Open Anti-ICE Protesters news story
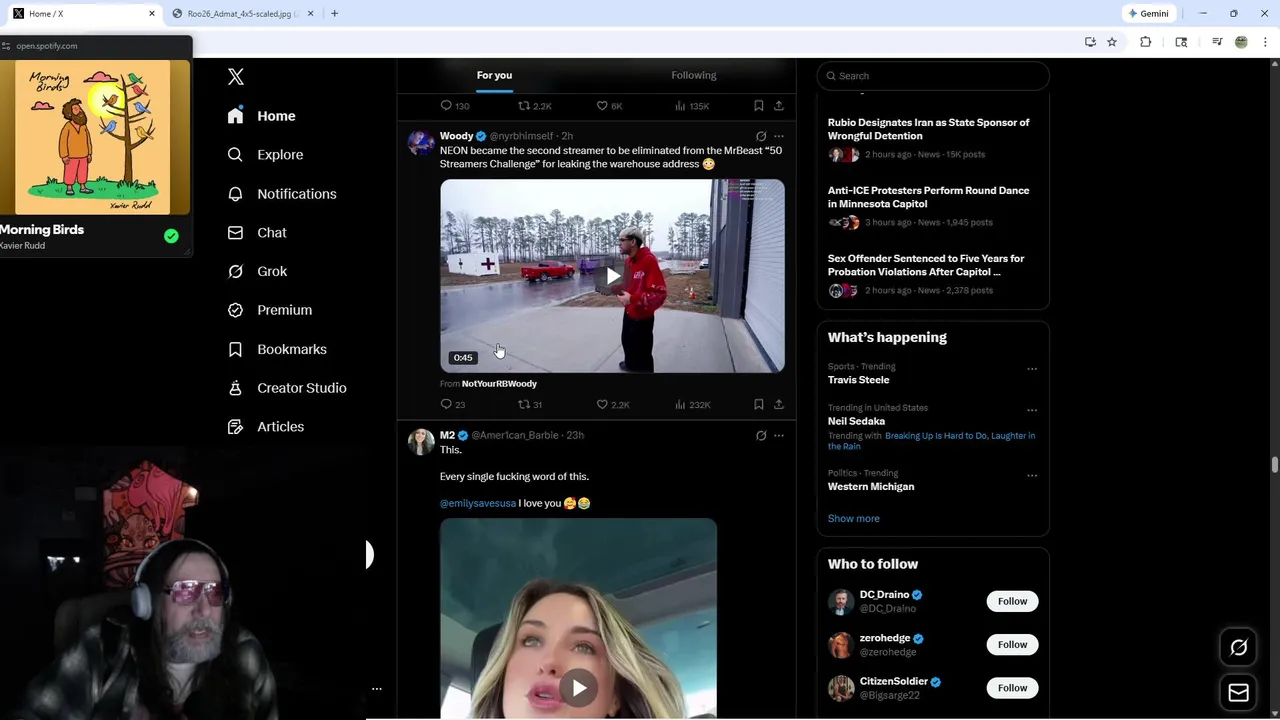The image size is (1280, 720). coord(928,197)
